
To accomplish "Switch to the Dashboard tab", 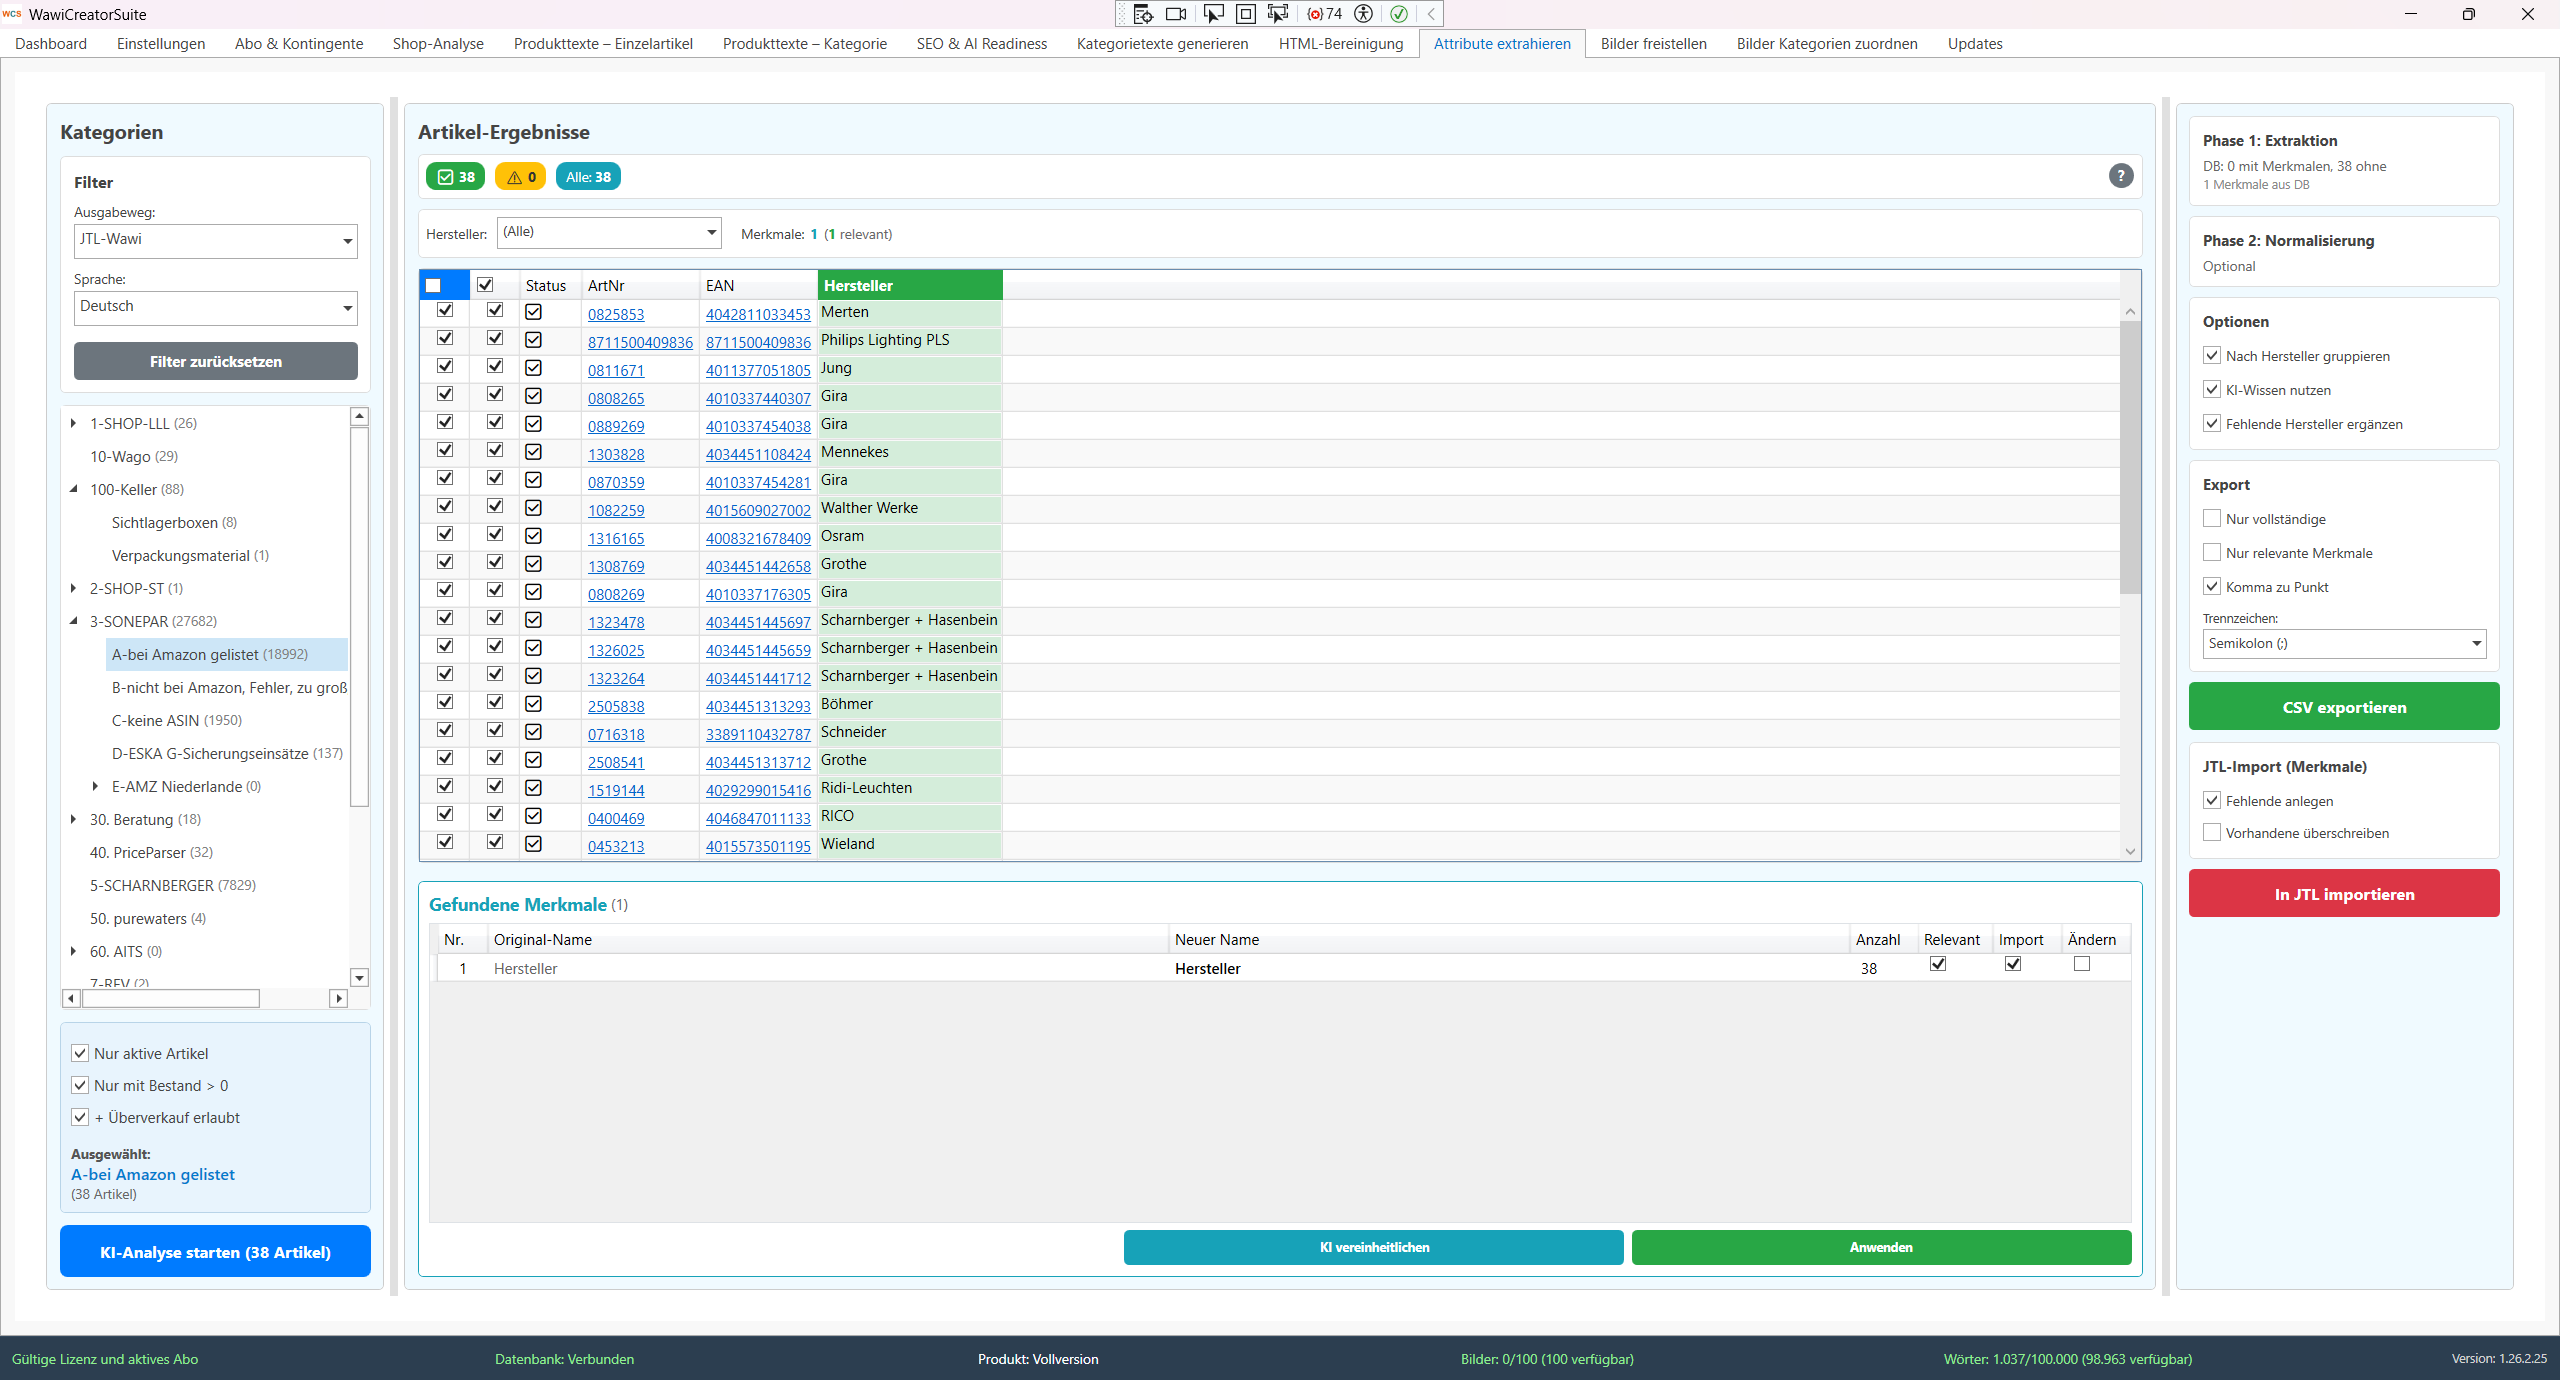I will pyautogui.click(x=51, y=44).
